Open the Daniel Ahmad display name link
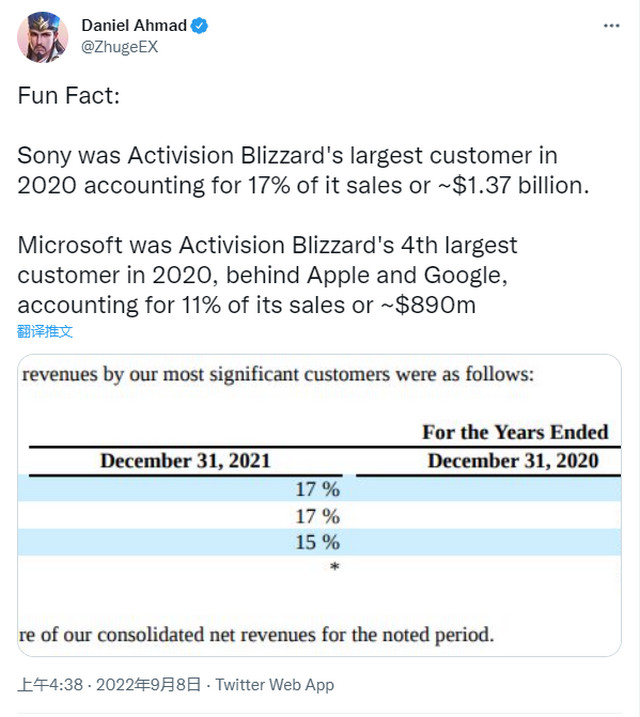The width and height of the screenshot is (640, 717). click(134, 25)
